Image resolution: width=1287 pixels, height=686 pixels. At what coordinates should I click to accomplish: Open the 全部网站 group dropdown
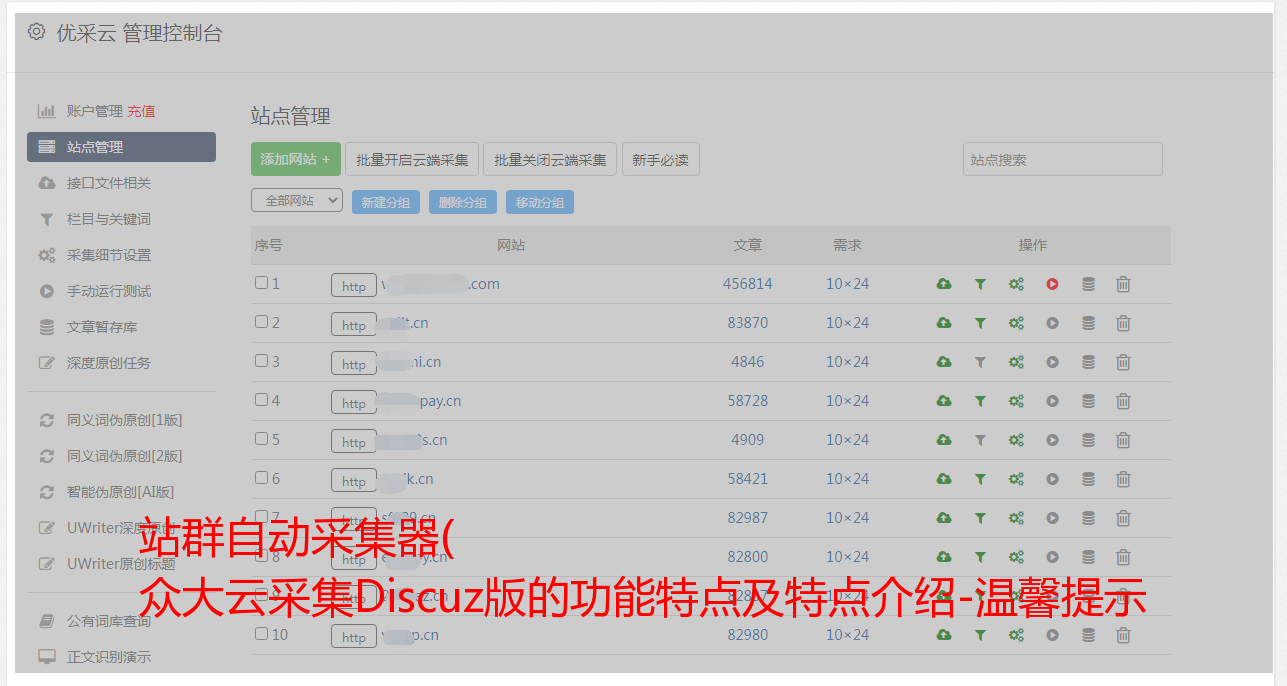tap(297, 201)
